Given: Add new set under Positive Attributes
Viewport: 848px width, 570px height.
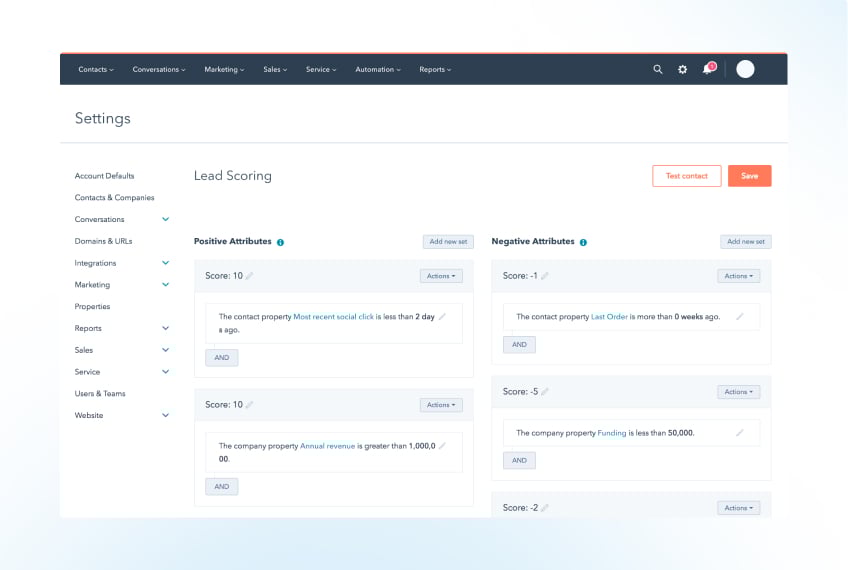Looking at the screenshot, I should [447, 242].
